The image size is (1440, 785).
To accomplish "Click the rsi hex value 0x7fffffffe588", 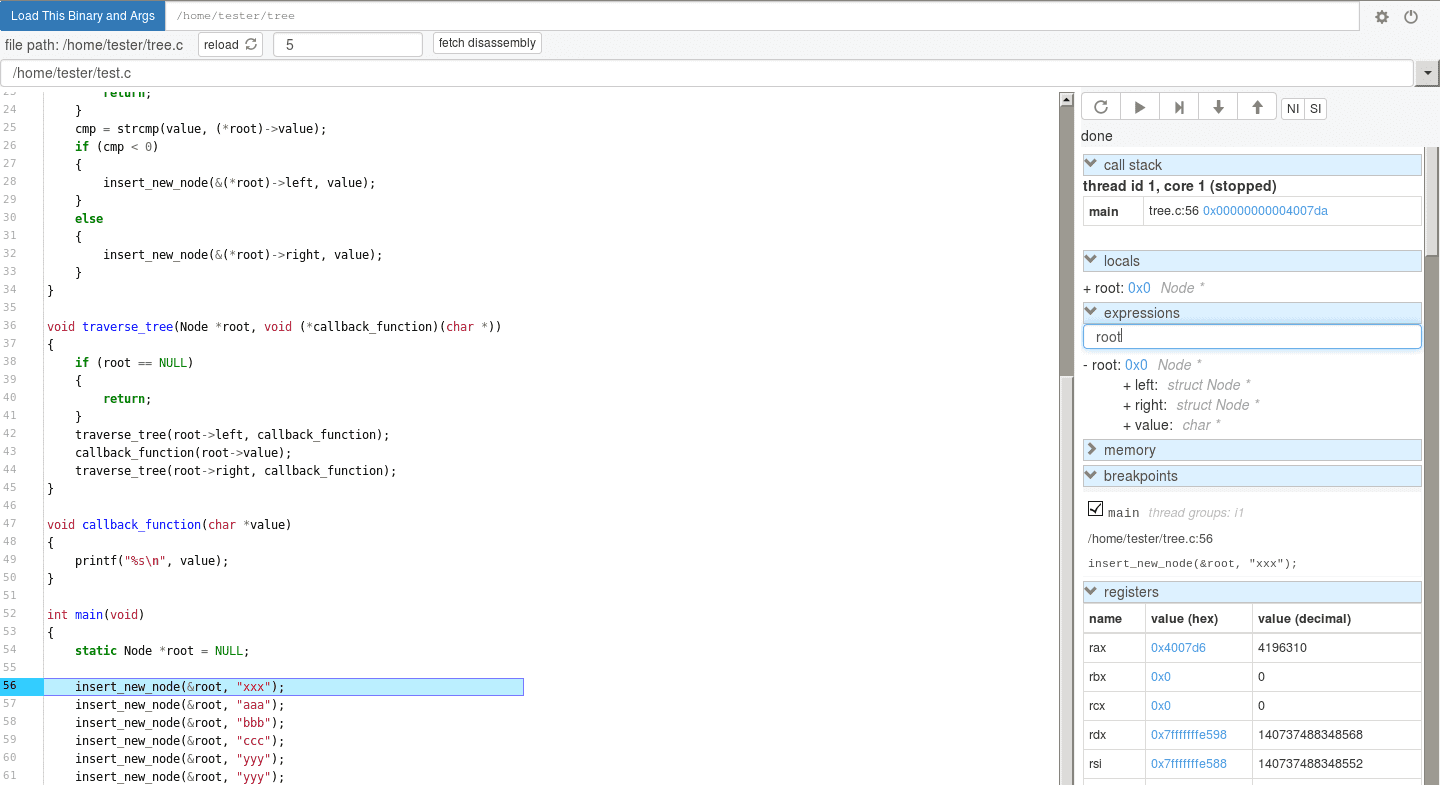I will (1189, 764).
